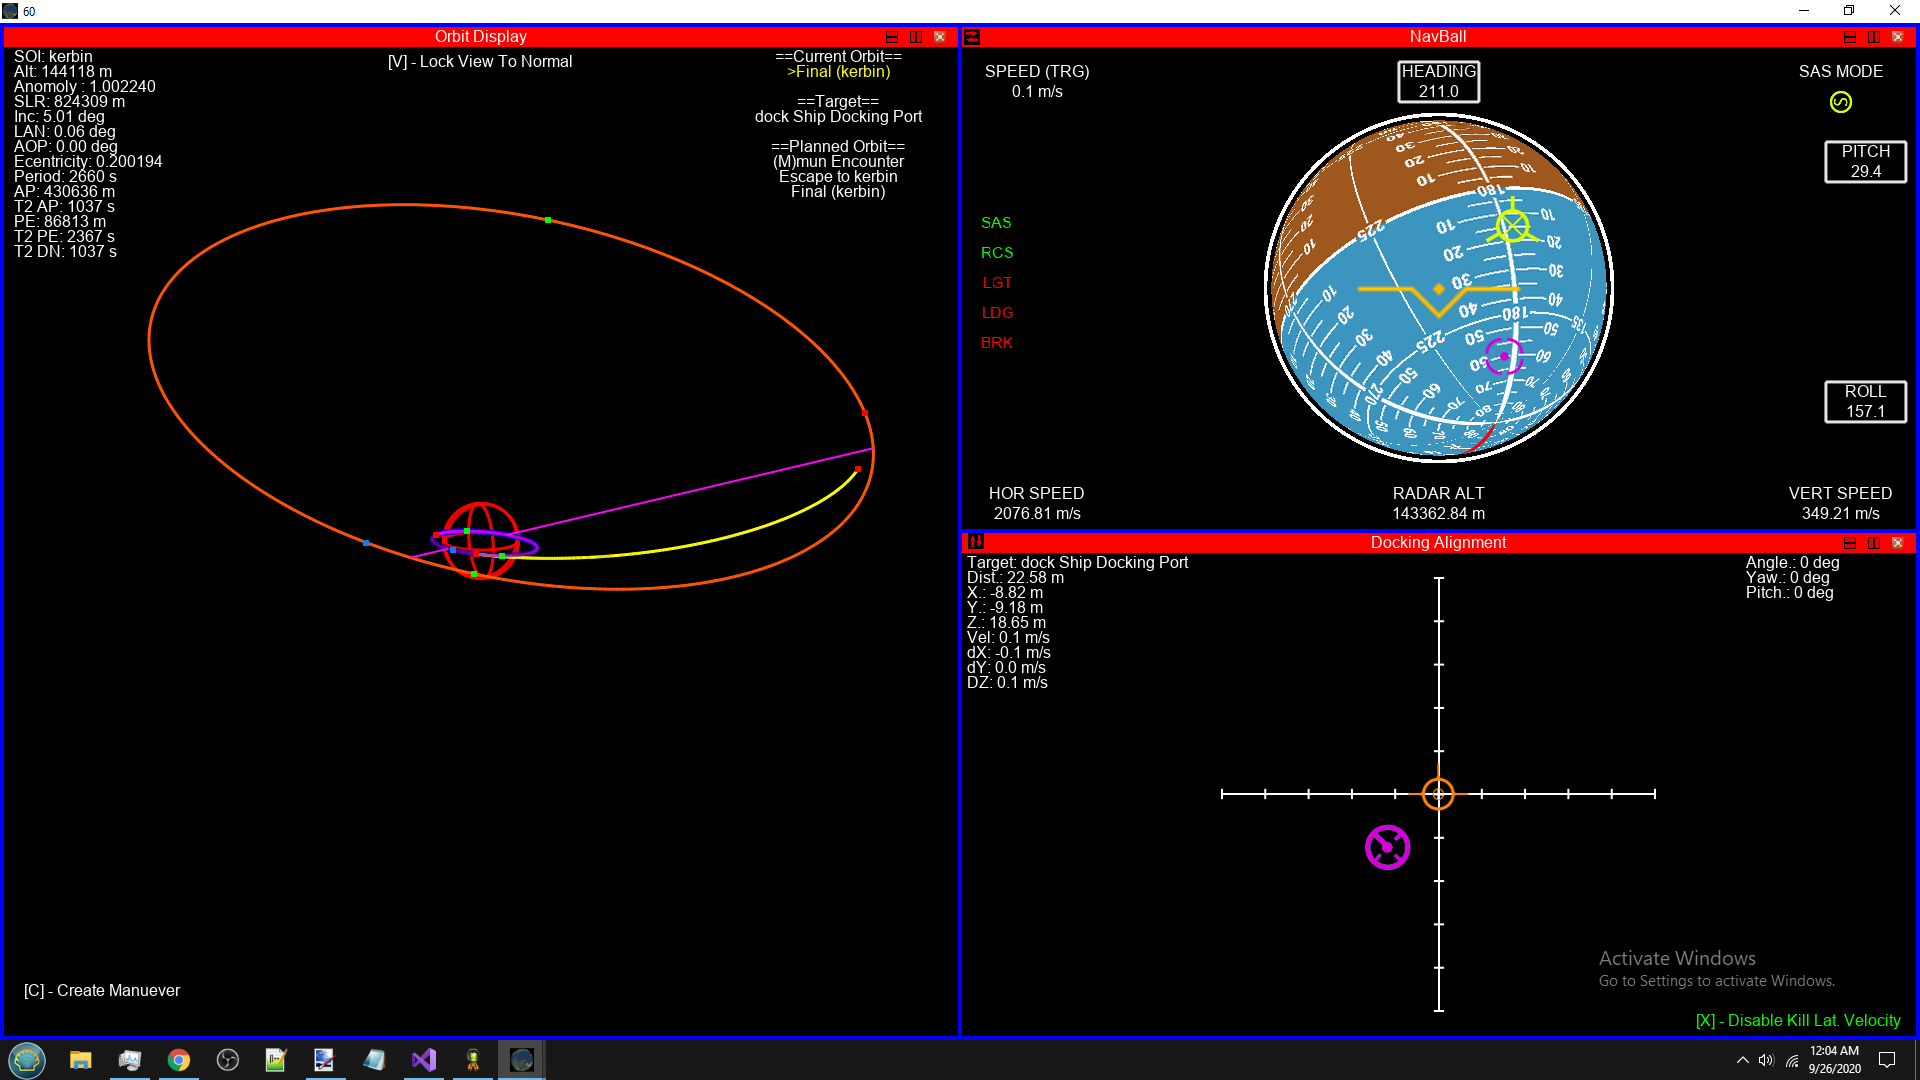The image size is (1920, 1080).
Task: Click Lock View To Normal option
Action: [x=480, y=61]
